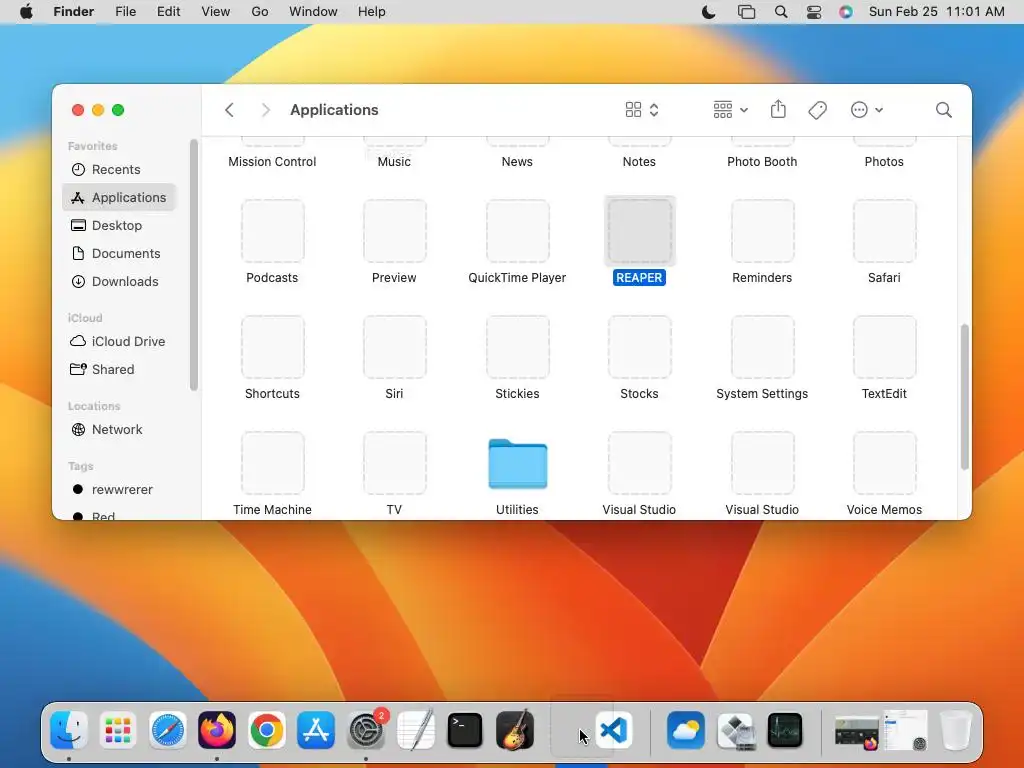Select the Stocks app icon
Viewport: 1024px width, 768px height.
coord(639,347)
